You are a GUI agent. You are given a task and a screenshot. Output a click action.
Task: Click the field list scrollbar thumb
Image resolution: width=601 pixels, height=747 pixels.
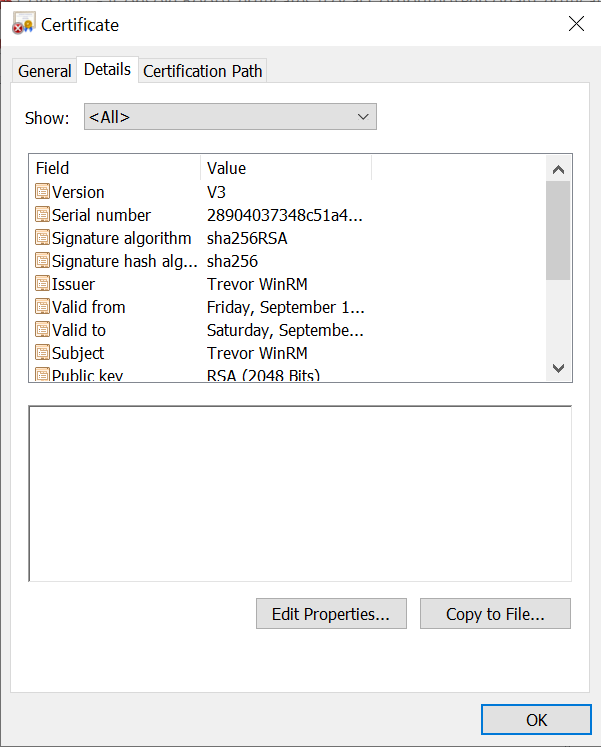558,231
